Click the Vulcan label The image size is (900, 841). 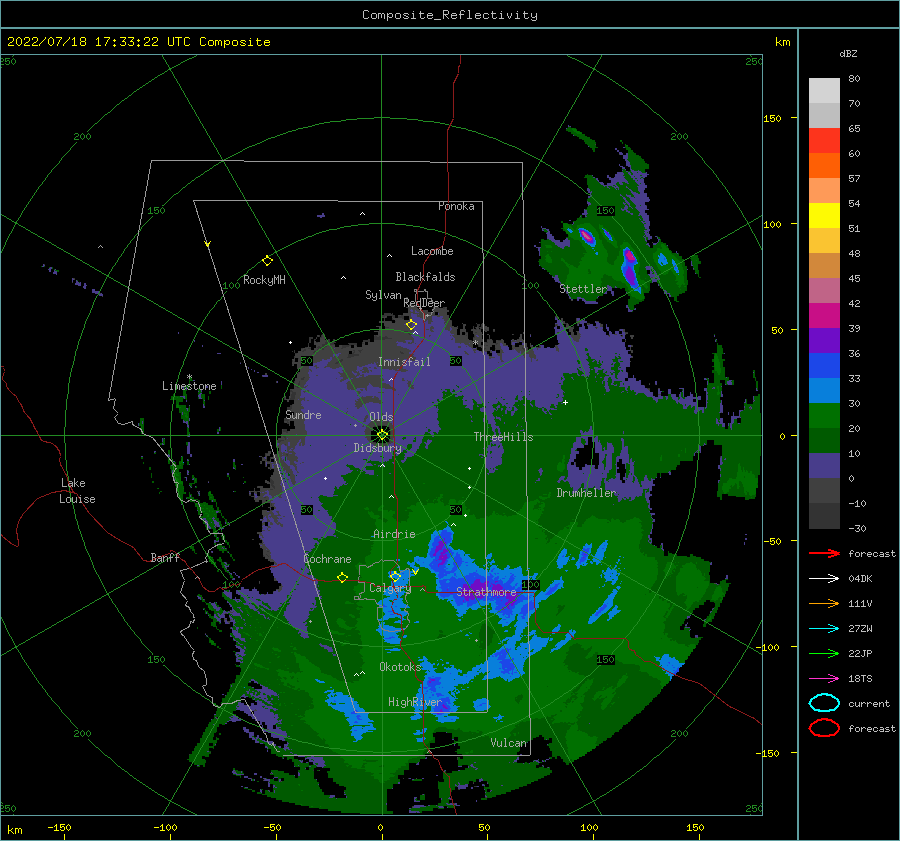[508, 743]
